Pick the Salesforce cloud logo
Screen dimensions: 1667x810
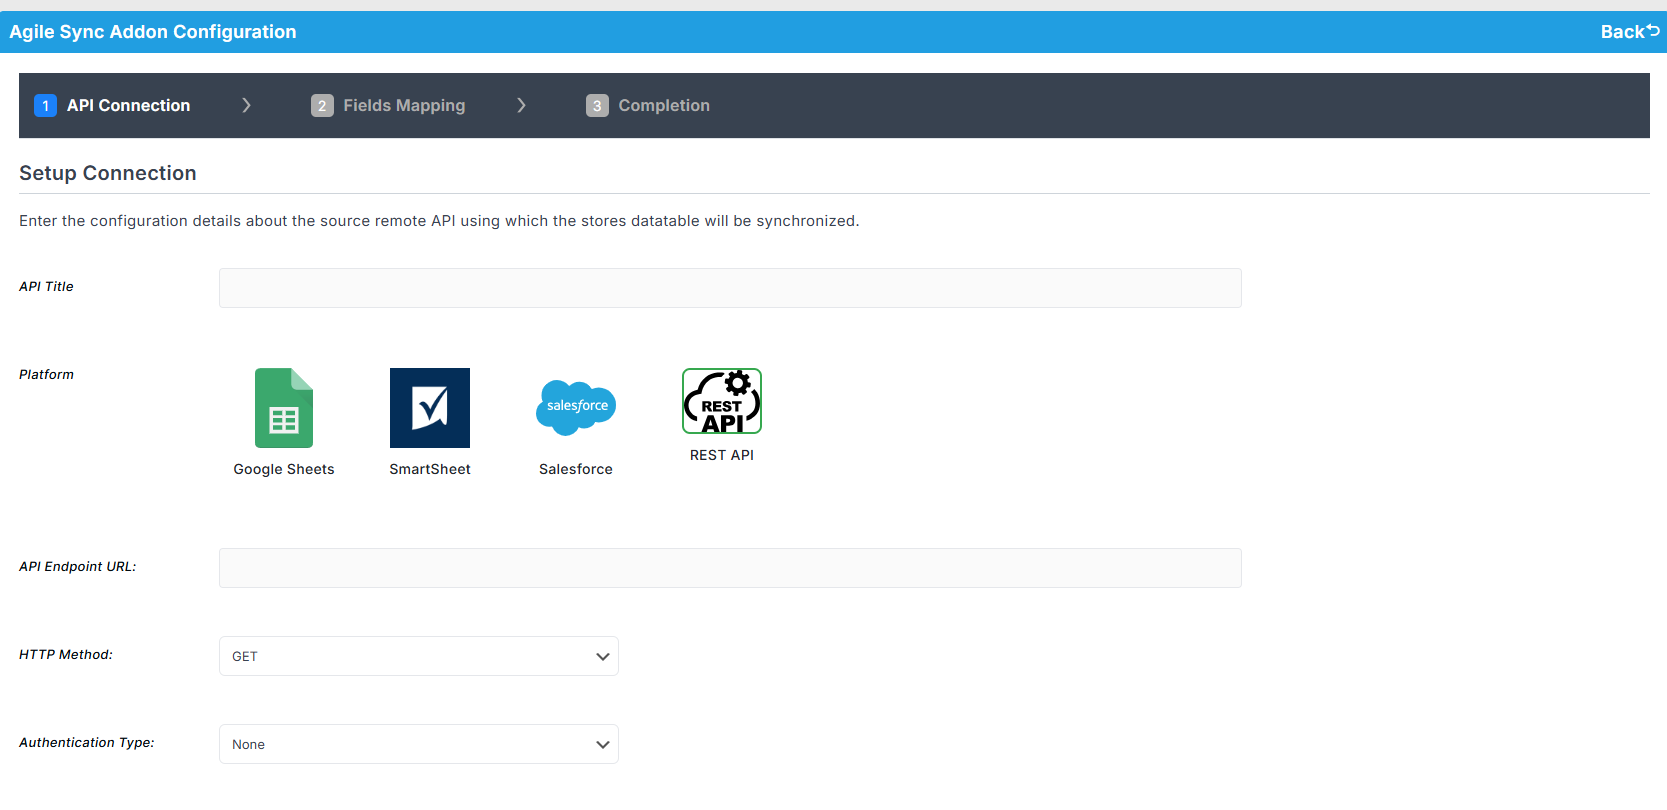pyautogui.click(x=576, y=407)
